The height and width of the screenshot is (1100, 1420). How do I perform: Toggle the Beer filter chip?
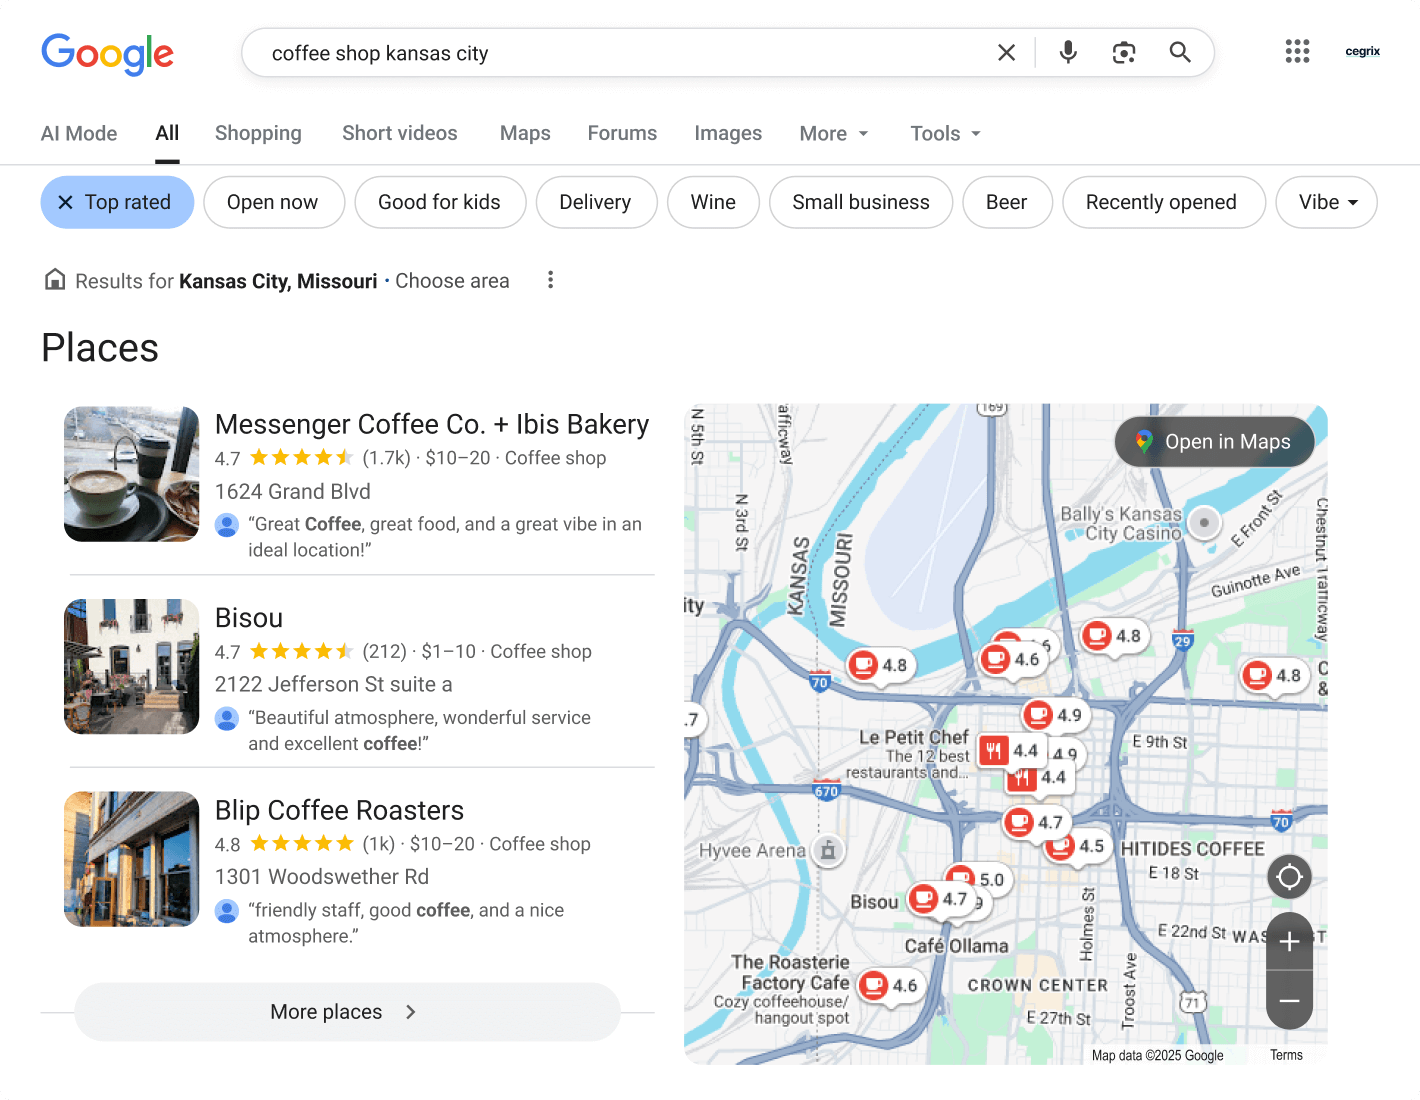1007,202
